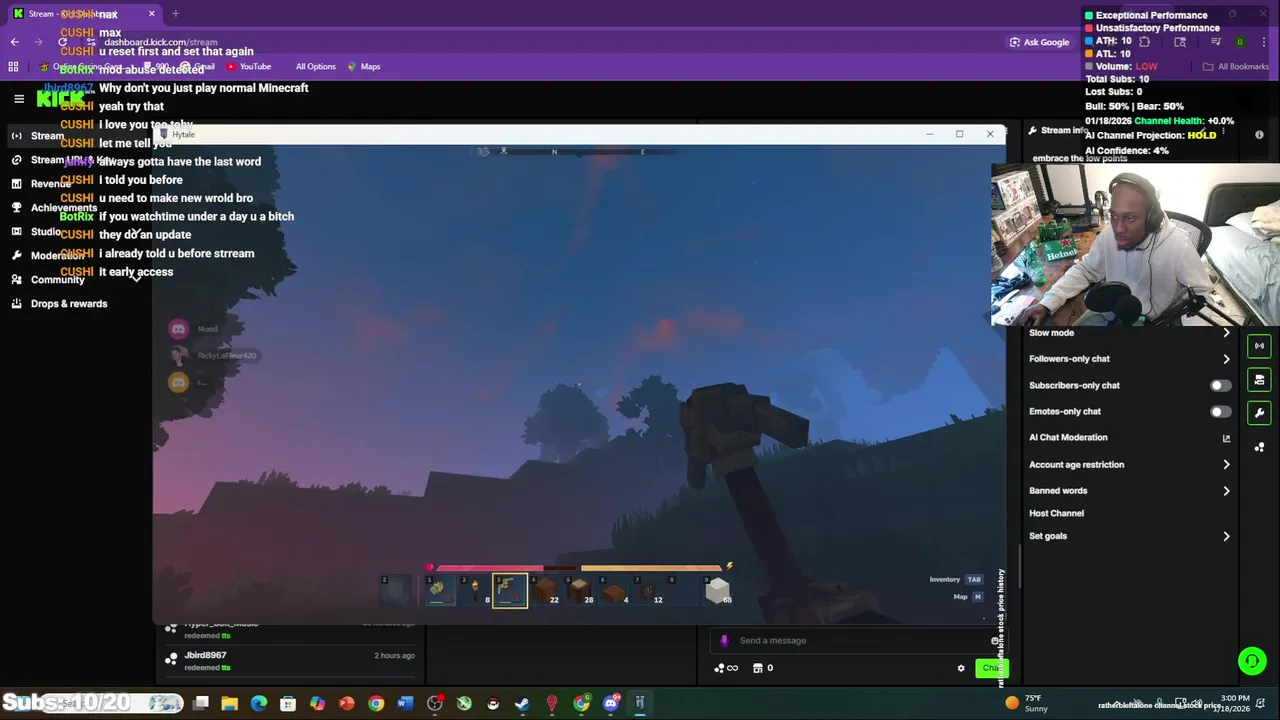Click the server panel icon in right strip
Viewport: 1280px width, 720px height.
(1259, 380)
